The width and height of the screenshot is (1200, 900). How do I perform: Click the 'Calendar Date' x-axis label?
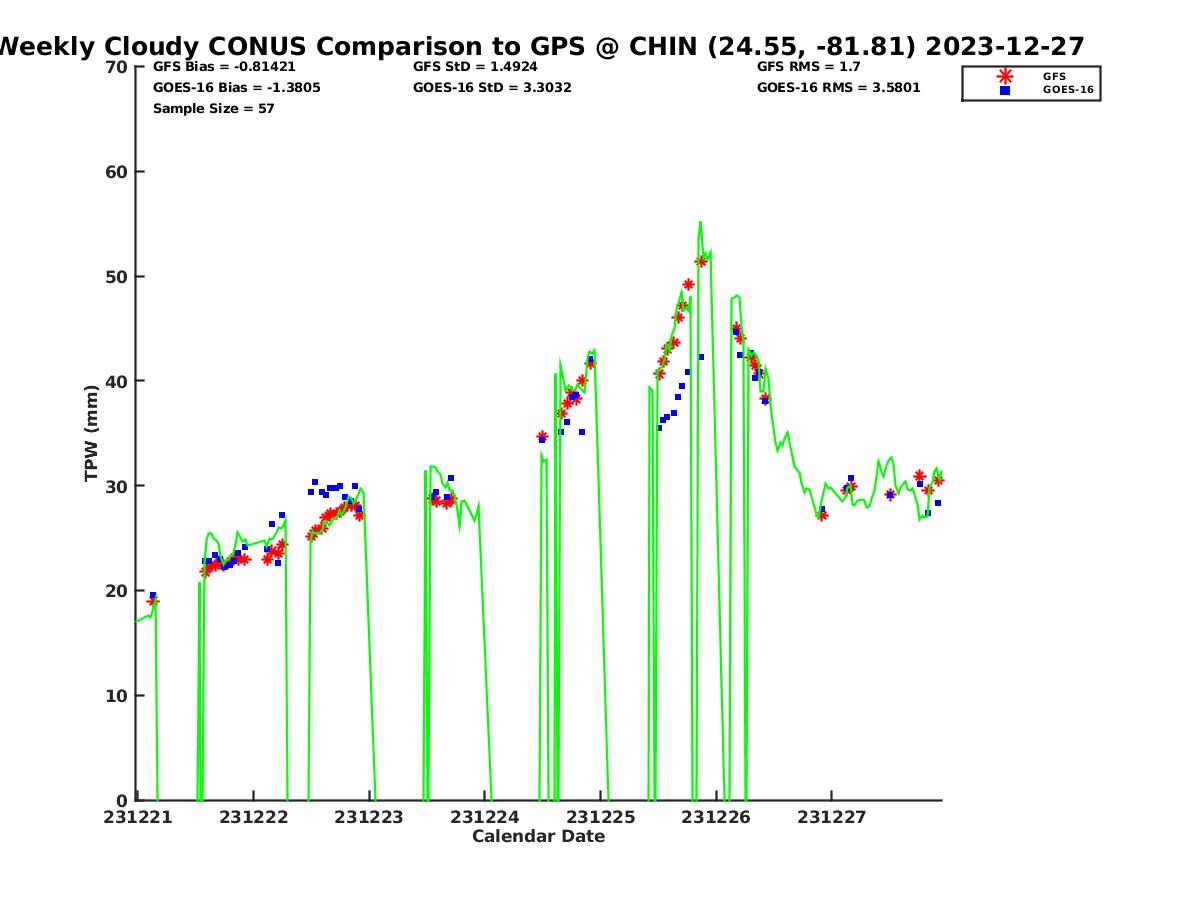pos(538,836)
